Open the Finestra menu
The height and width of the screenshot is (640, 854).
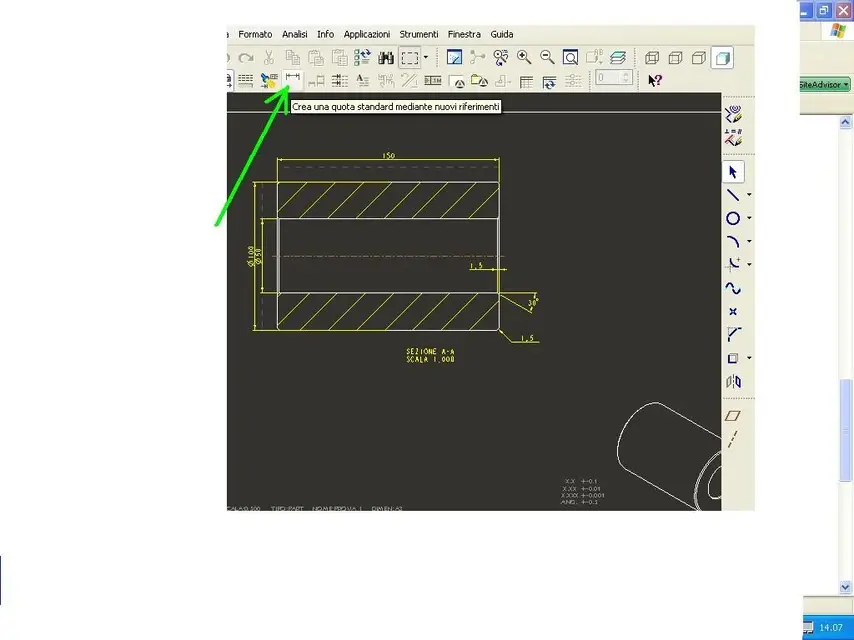(x=464, y=34)
